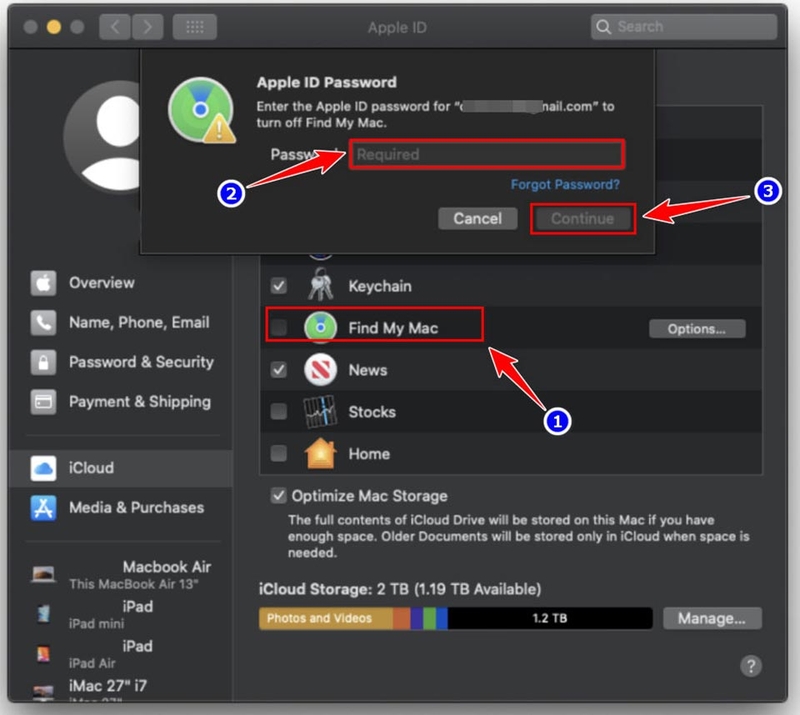Select the Macbook Air device entry
This screenshot has width=800, height=715.
click(121, 575)
